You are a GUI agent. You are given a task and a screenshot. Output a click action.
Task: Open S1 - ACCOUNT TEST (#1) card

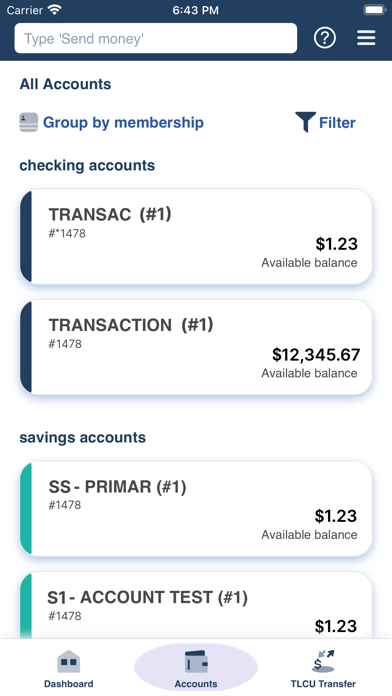coord(196,605)
